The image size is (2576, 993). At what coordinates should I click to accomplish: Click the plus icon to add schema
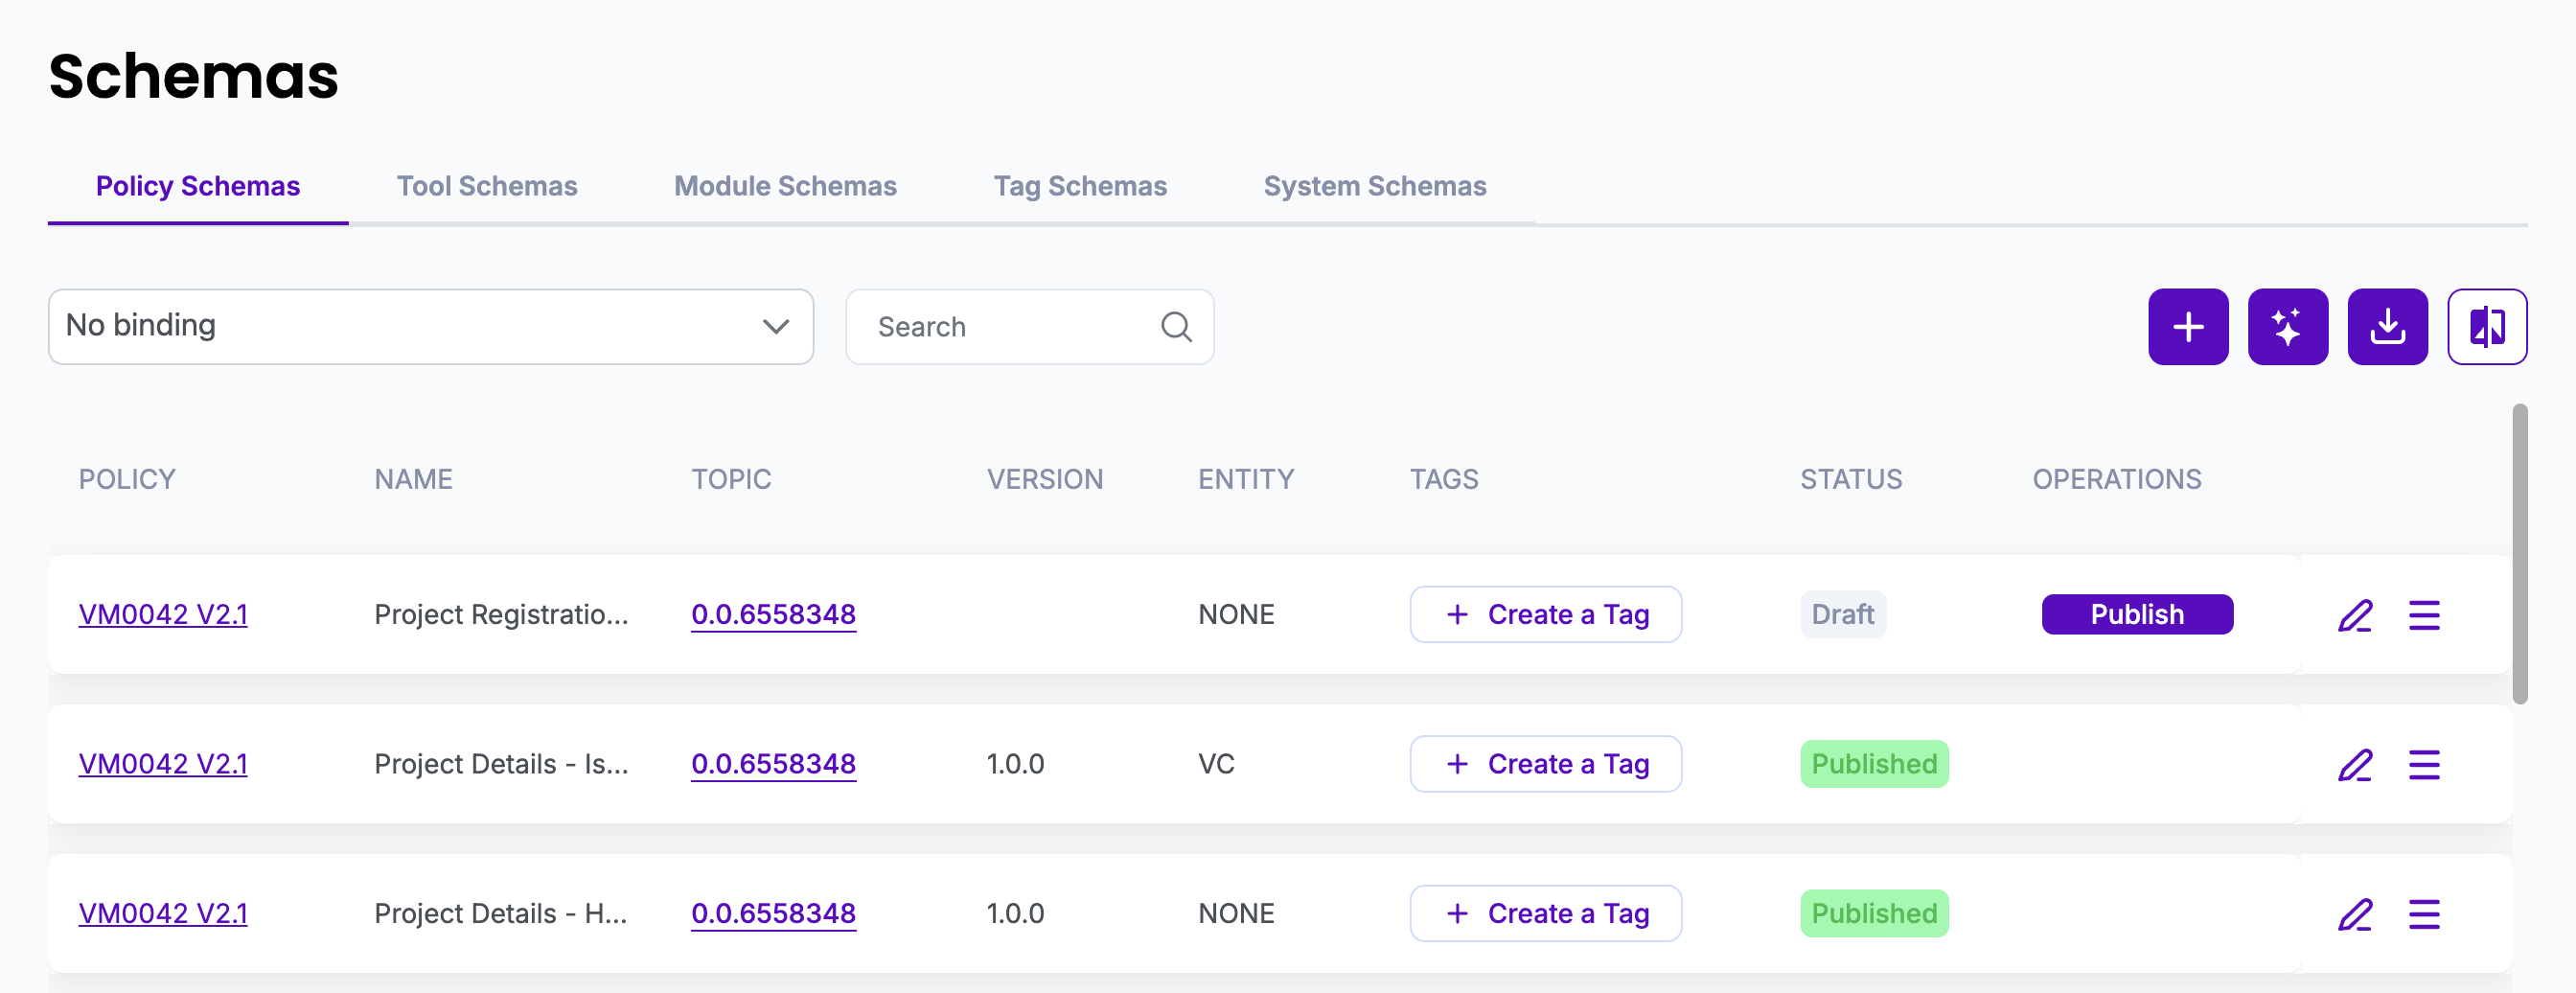point(2187,327)
